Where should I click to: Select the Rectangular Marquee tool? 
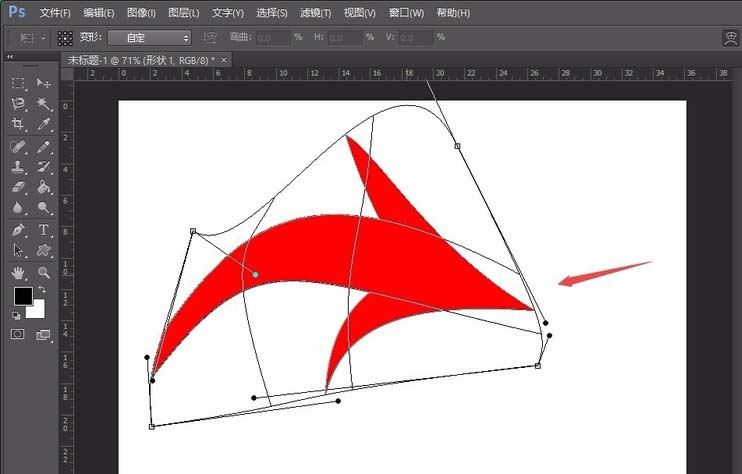(18, 83)
